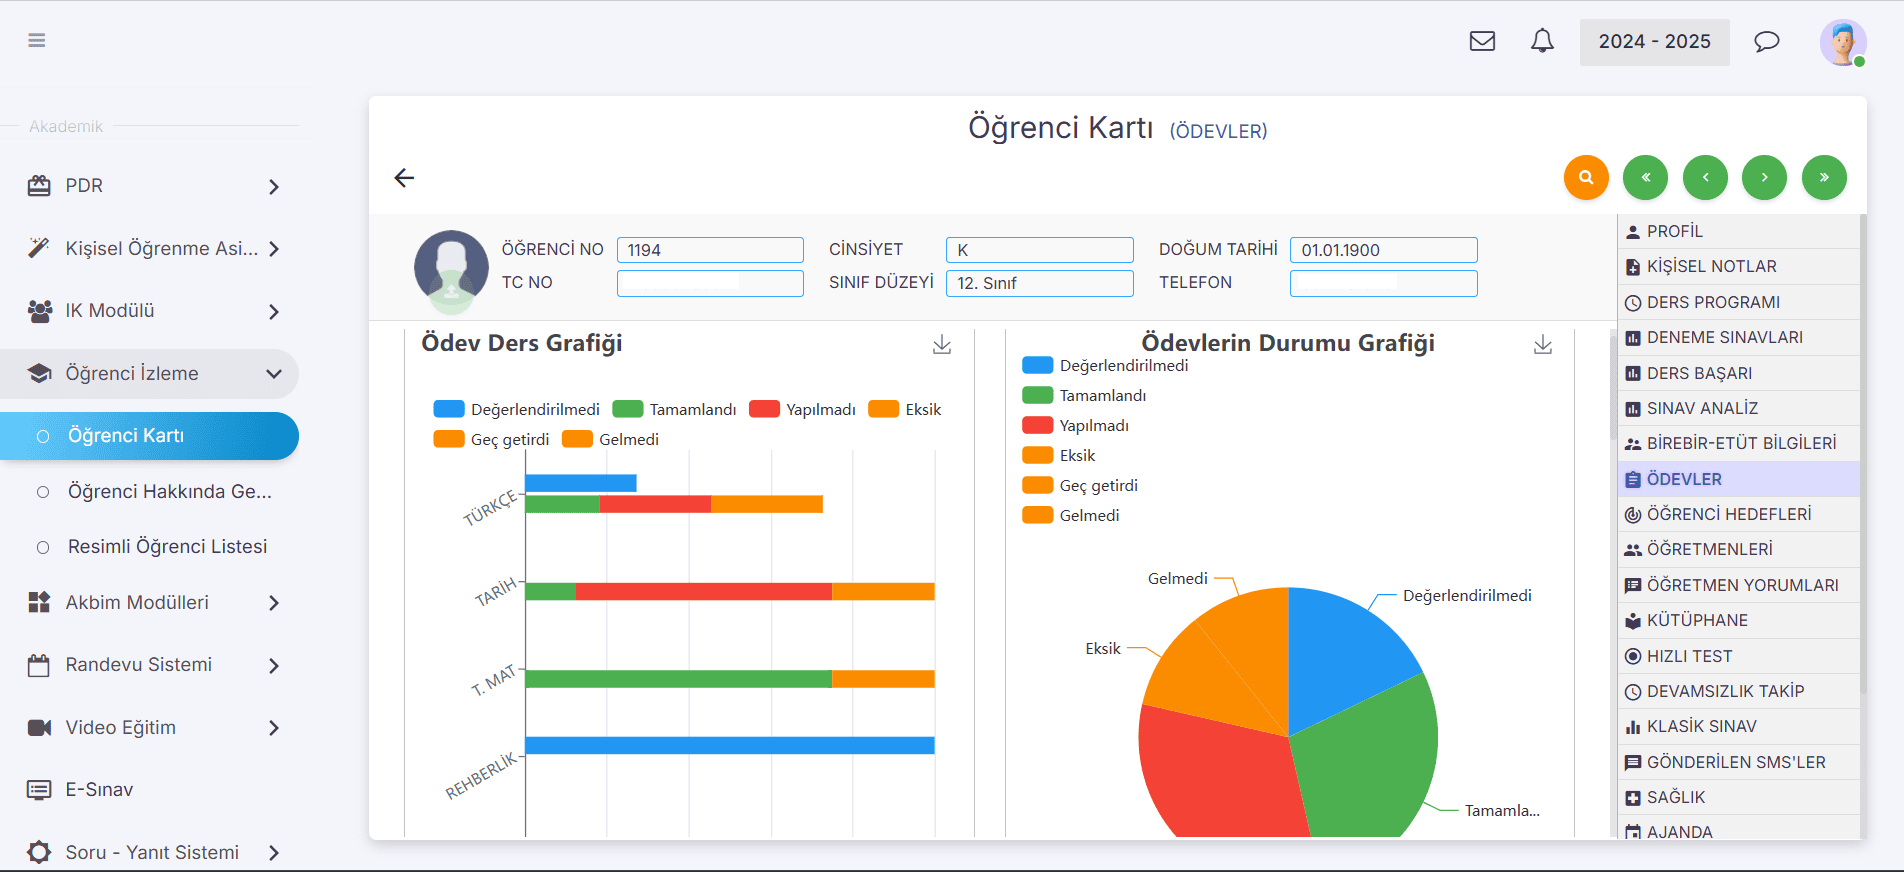Toggle Değerlendirilmedi in pie chart legend
This screenshot has height=872, width=1904.
coord(1105,366)
